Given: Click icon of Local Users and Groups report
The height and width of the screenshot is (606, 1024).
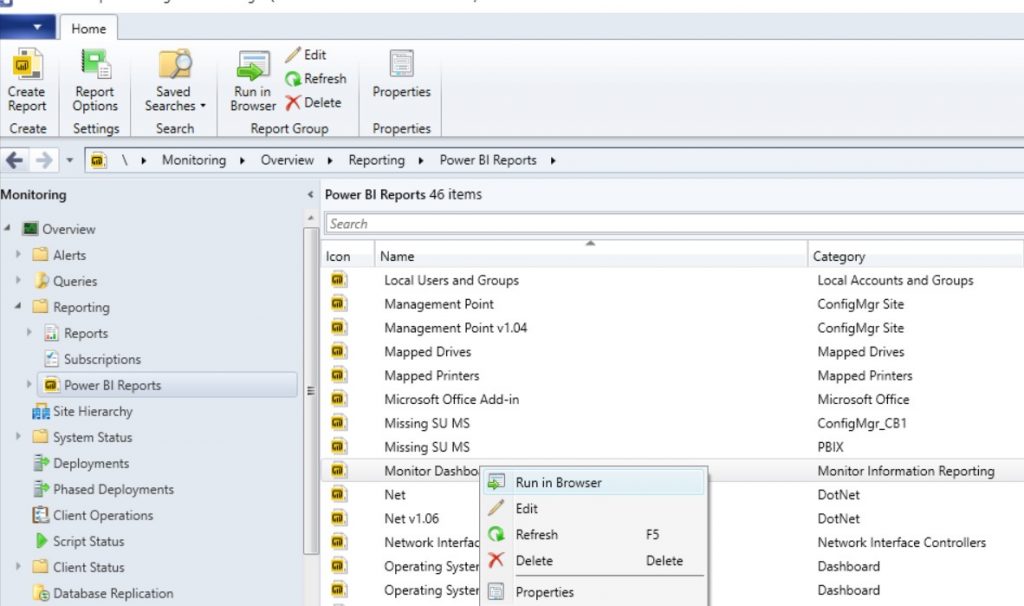Looking at the screenshot, I should point(338,280).
